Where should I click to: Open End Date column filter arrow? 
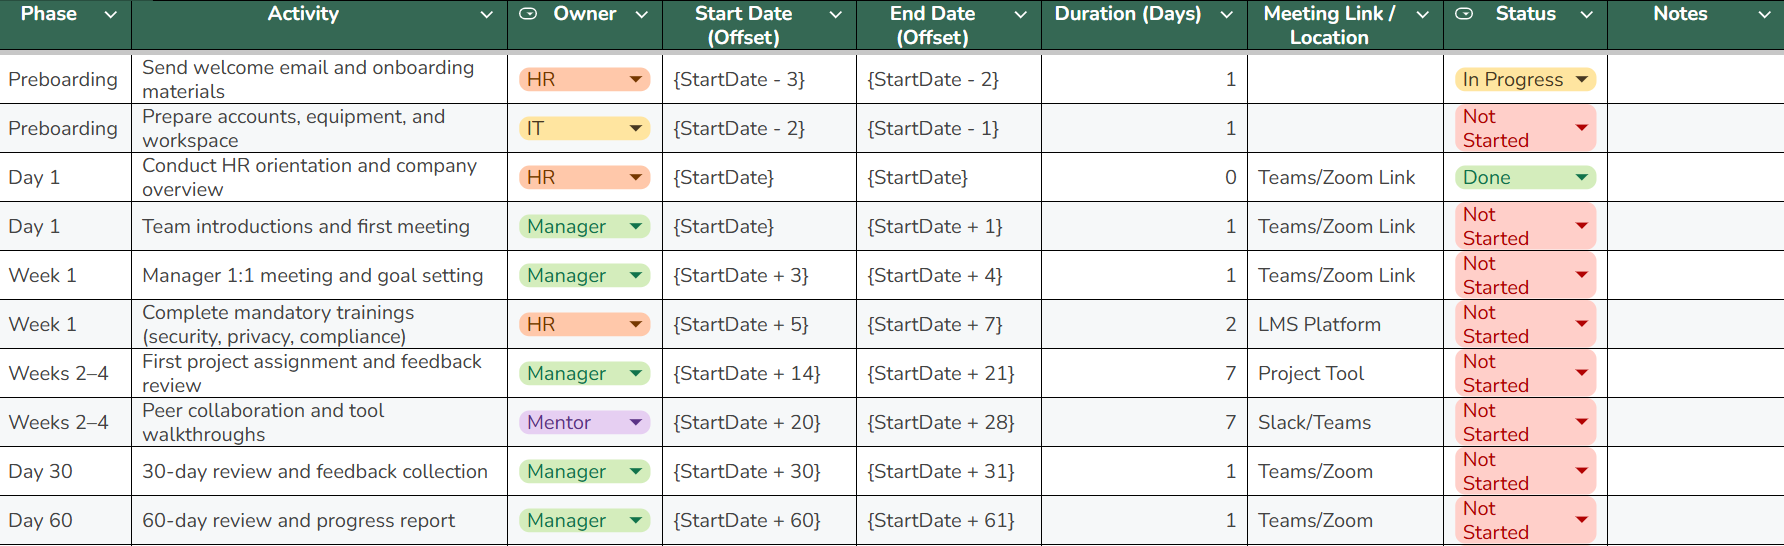[x=1021, y=15]
